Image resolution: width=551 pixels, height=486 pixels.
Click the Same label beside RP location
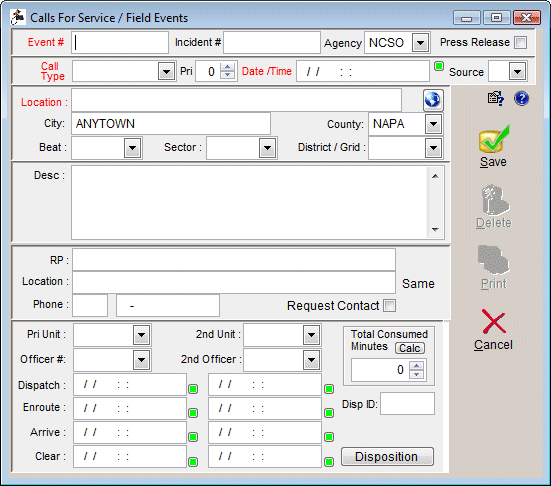pos(418,284)
